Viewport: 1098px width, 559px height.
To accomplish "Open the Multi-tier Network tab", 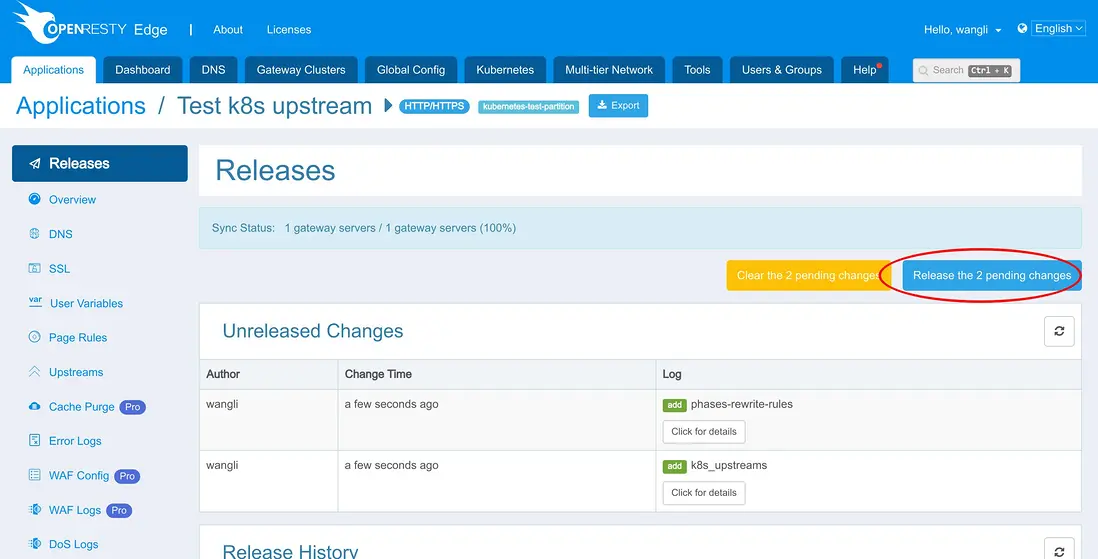I will click(609, 70).
